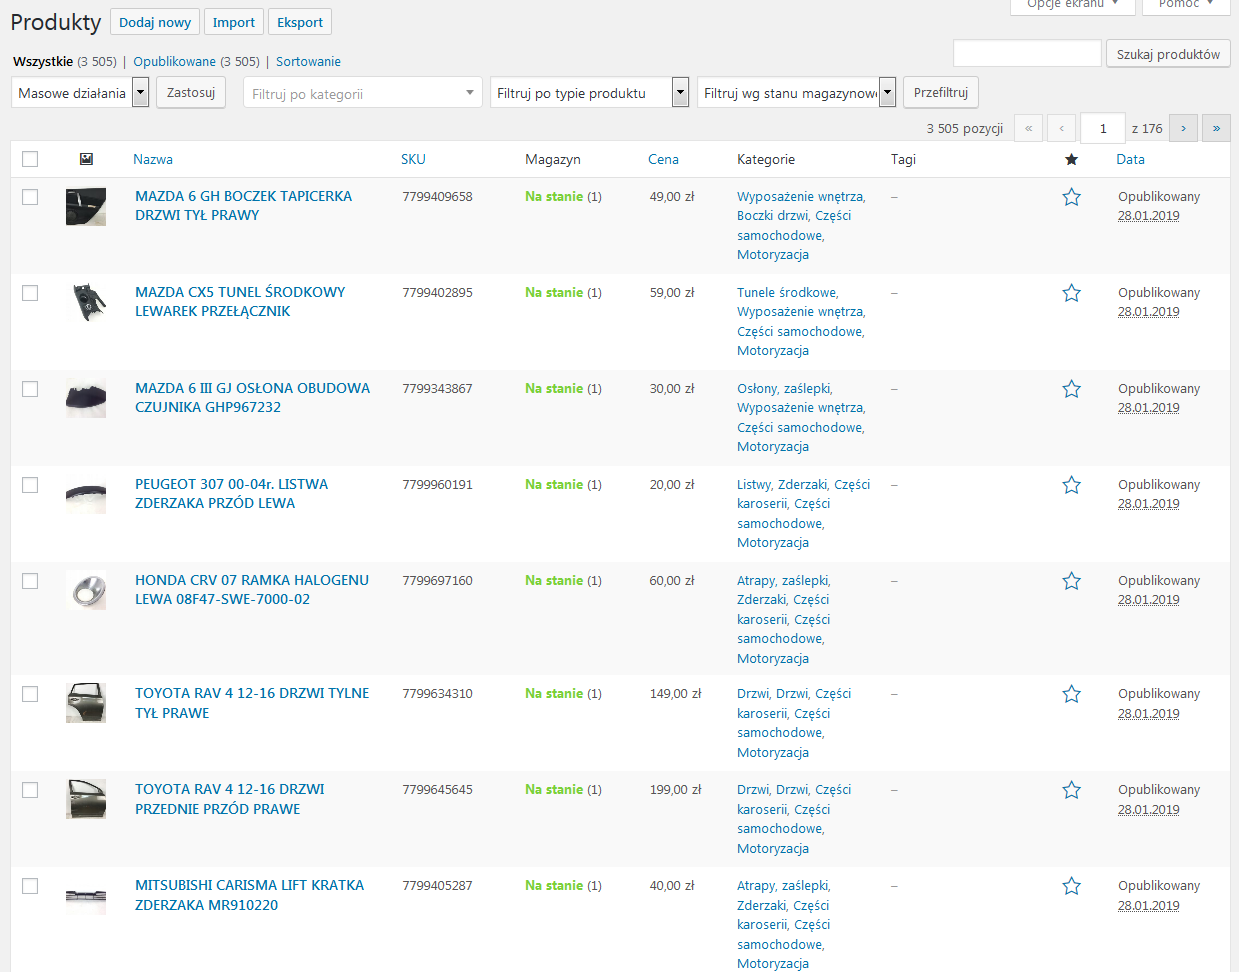Tick checkbox for HONDA CRV 07 RAMKA
This screenshot has height=972, width=1239.
tap(30, 581)
